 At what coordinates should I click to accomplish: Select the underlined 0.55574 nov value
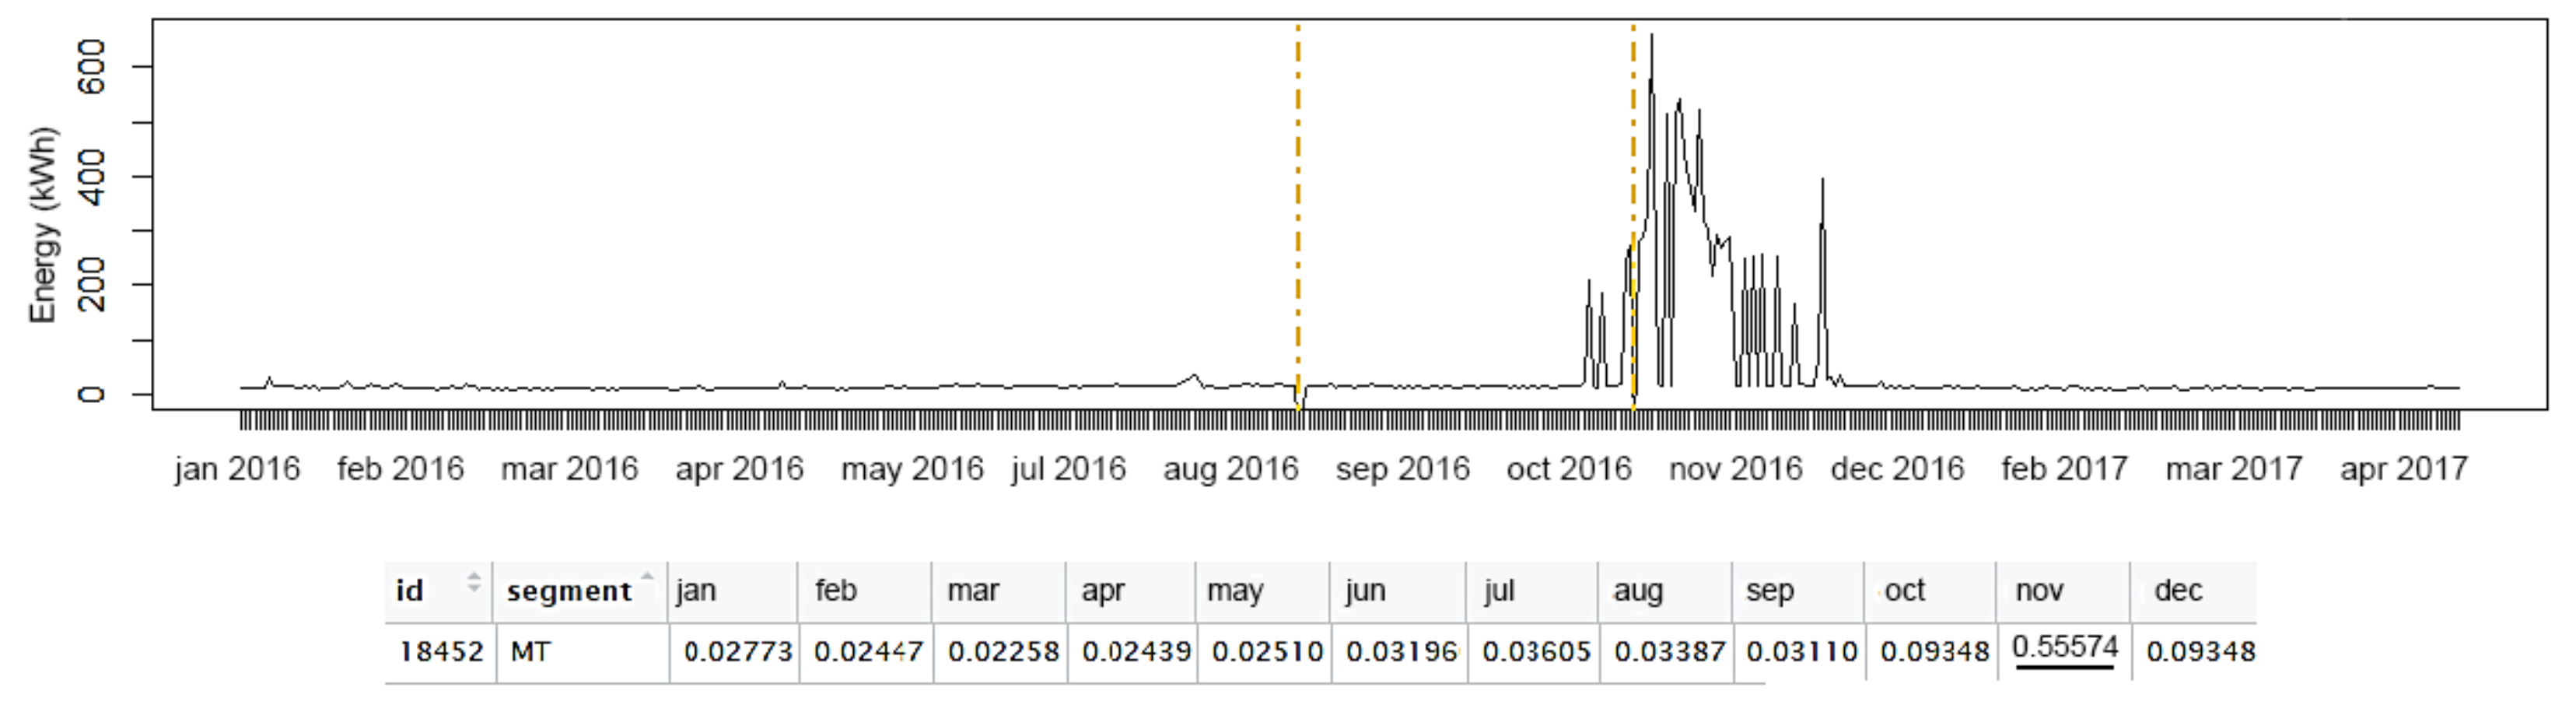[x=2065, y=648]
